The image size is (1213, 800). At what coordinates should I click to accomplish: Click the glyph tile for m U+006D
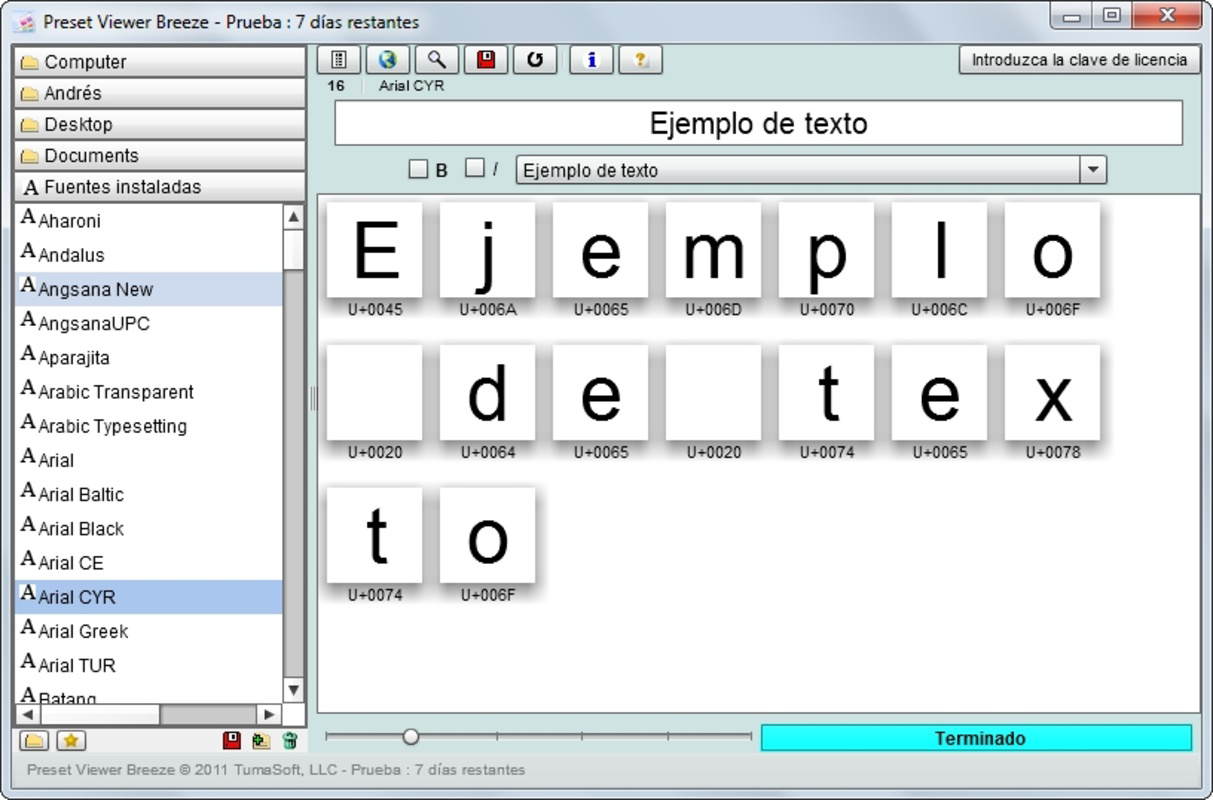tap(714, 250)
